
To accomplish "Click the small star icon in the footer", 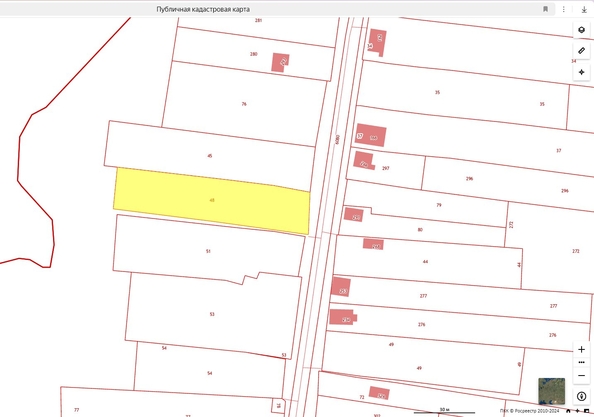I will pos(577,411).
